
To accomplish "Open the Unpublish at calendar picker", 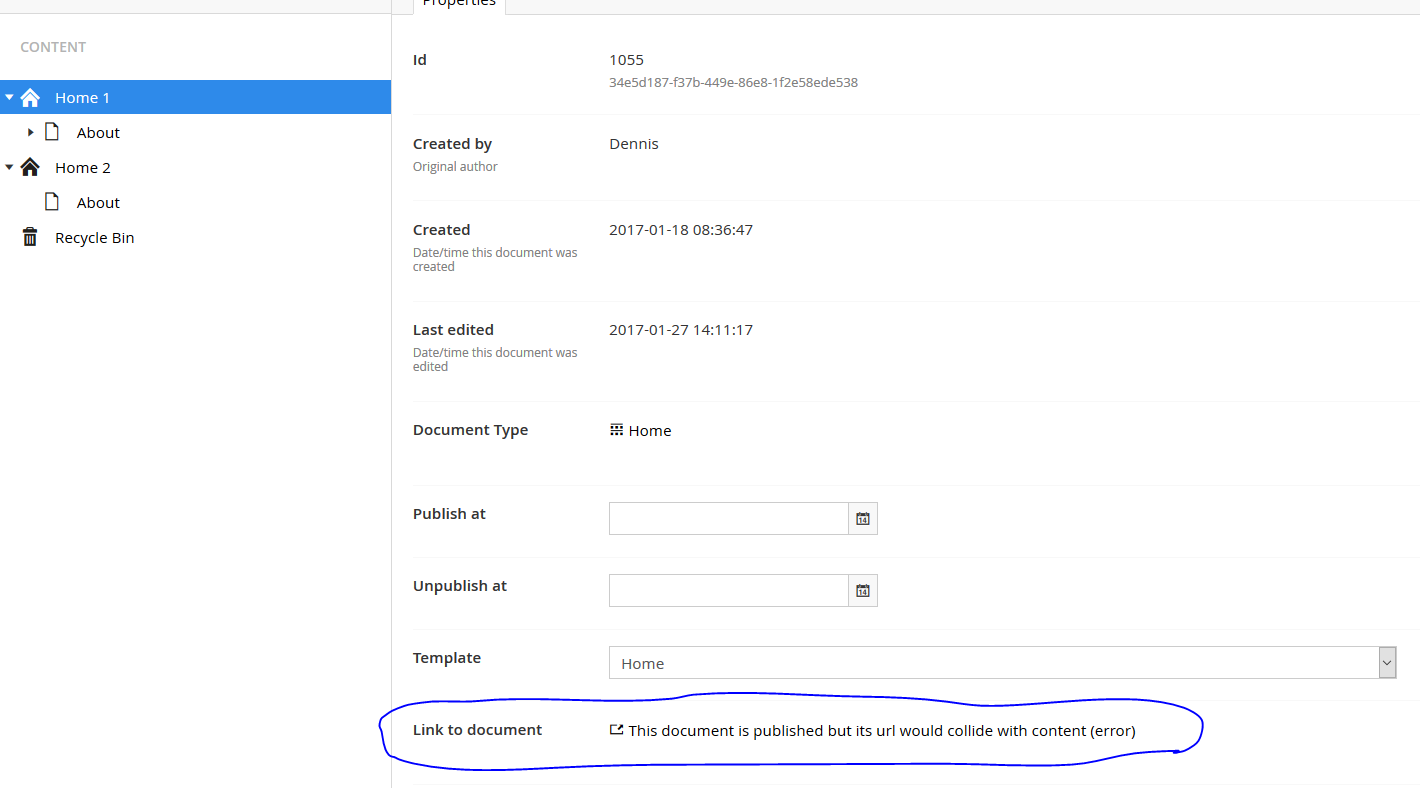I will pyautogui.click(x=863, y=590).
